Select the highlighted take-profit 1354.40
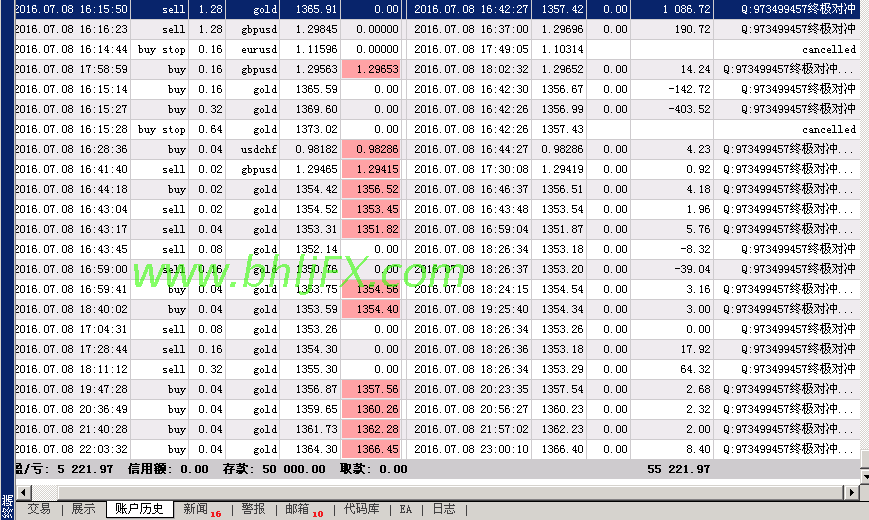Viewport: 869px width, 520px height. coord(371,309)
